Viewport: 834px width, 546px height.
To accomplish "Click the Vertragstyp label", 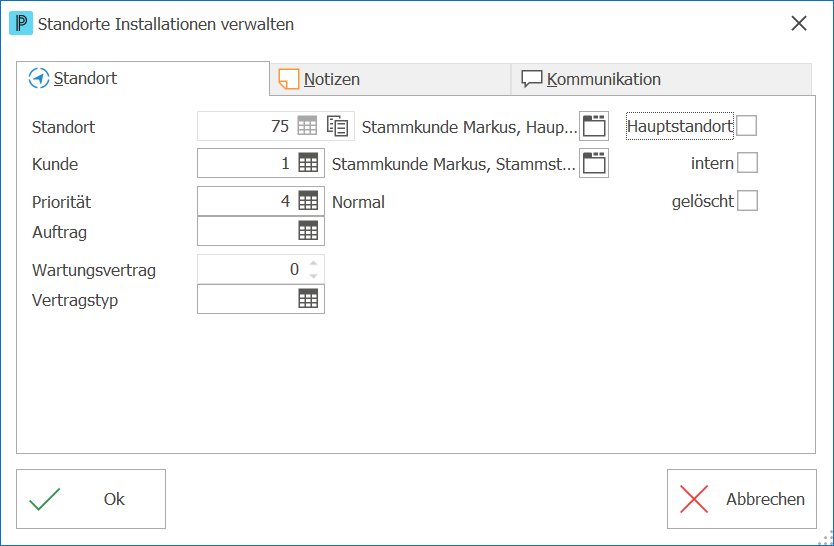I will tap(75, 300).
